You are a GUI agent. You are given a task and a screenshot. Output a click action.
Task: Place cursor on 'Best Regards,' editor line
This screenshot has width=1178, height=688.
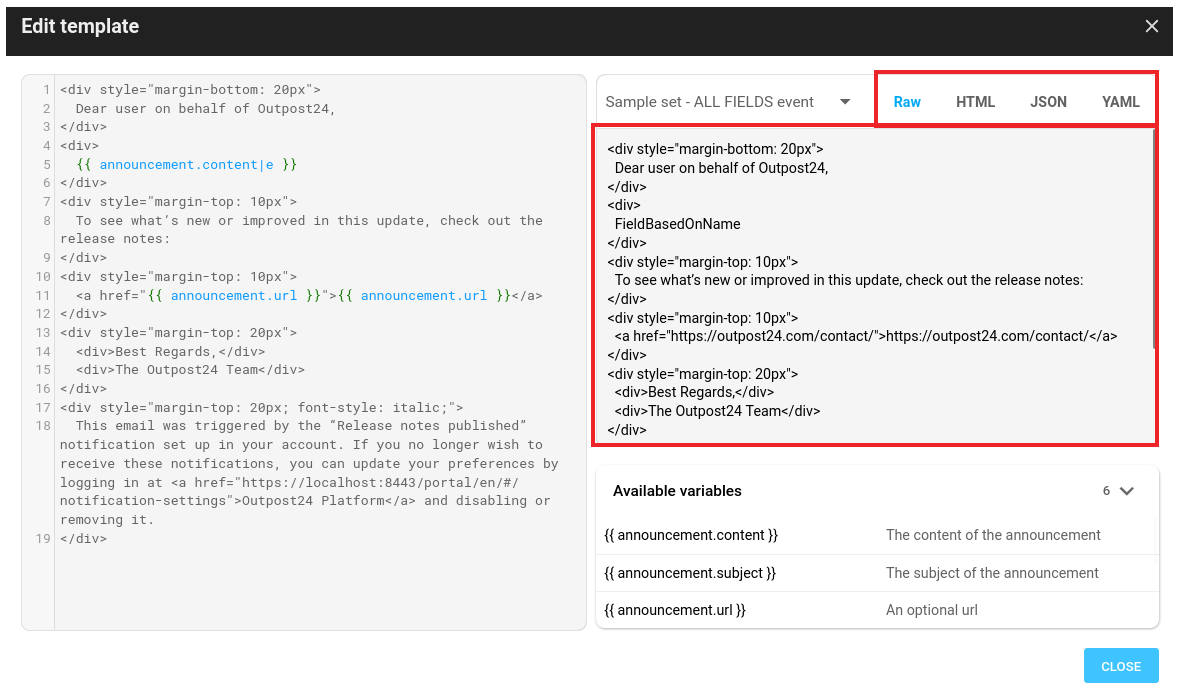[190, 351]
